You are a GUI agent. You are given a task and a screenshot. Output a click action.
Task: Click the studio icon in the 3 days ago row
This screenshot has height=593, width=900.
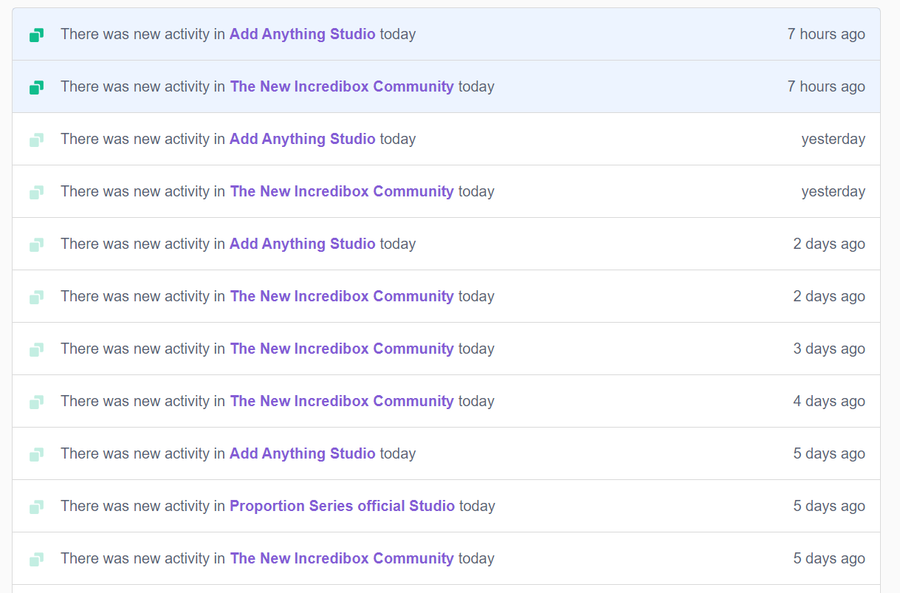coord(37,350)
